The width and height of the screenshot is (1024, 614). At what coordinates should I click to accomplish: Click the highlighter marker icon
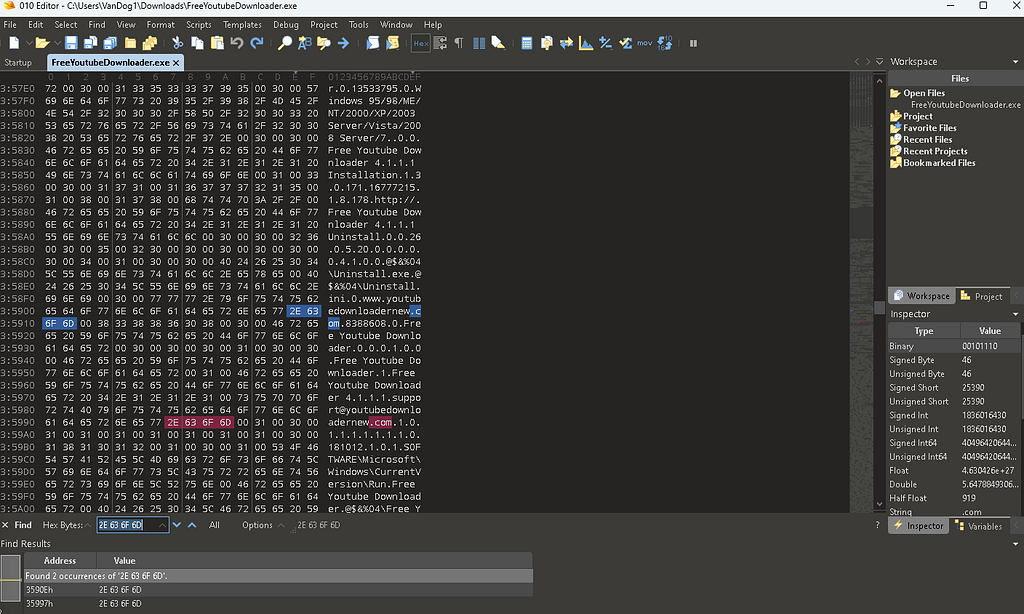click(x=498, y=43)
